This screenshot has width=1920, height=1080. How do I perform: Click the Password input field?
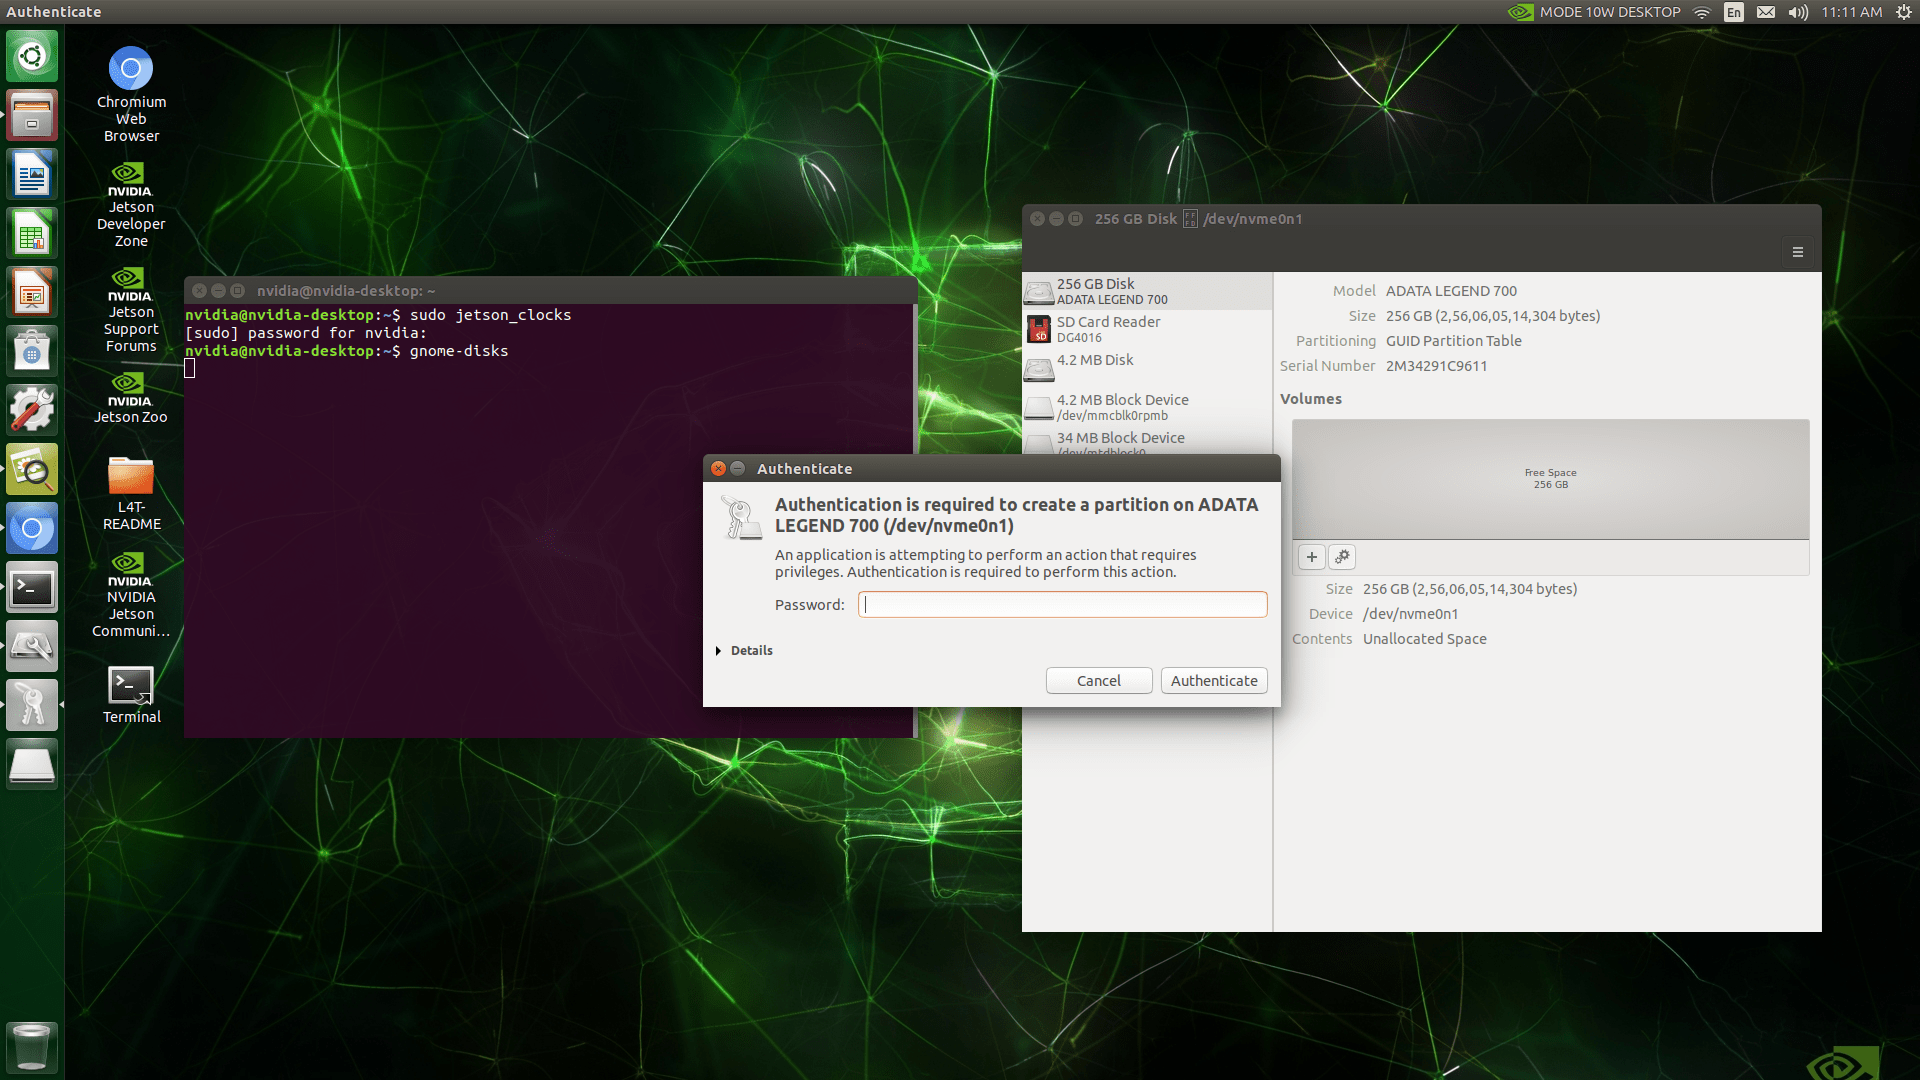pyautogui.click(x=1062, y=605)
